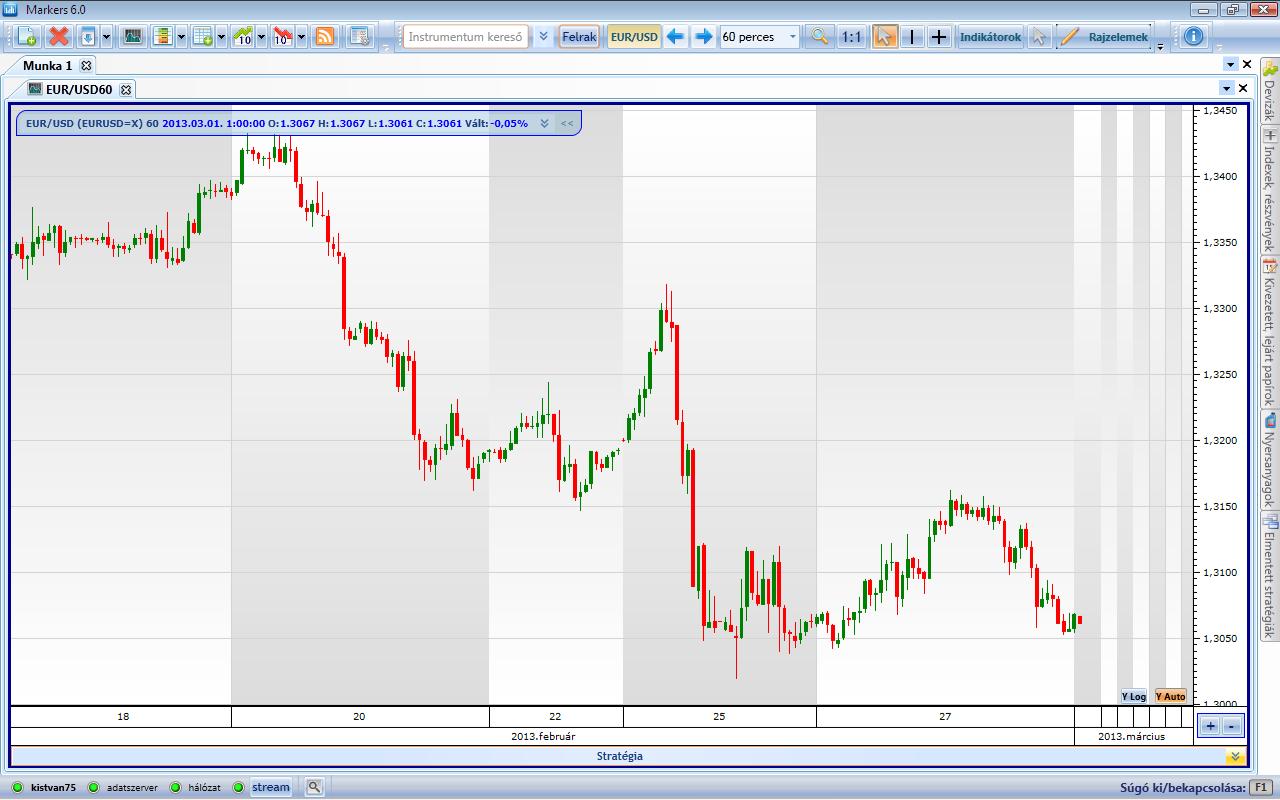Screen dimensions: 1280x800
Task: Open toolbar overflow arrow after Rajzelemek
Action: click(x=1160, y=46)
